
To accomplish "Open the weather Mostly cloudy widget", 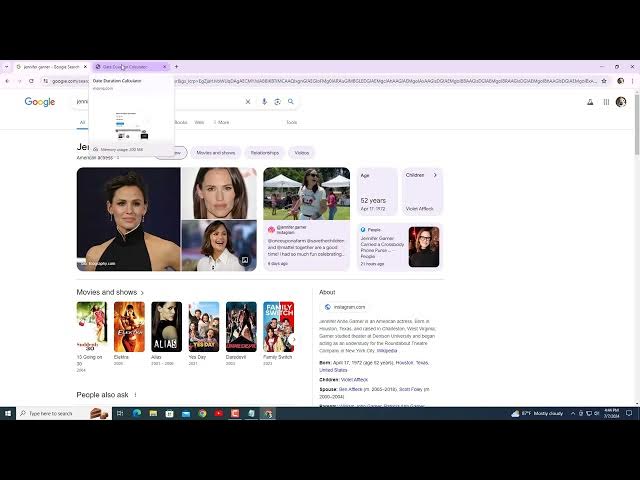I will (x=537, y=413).
